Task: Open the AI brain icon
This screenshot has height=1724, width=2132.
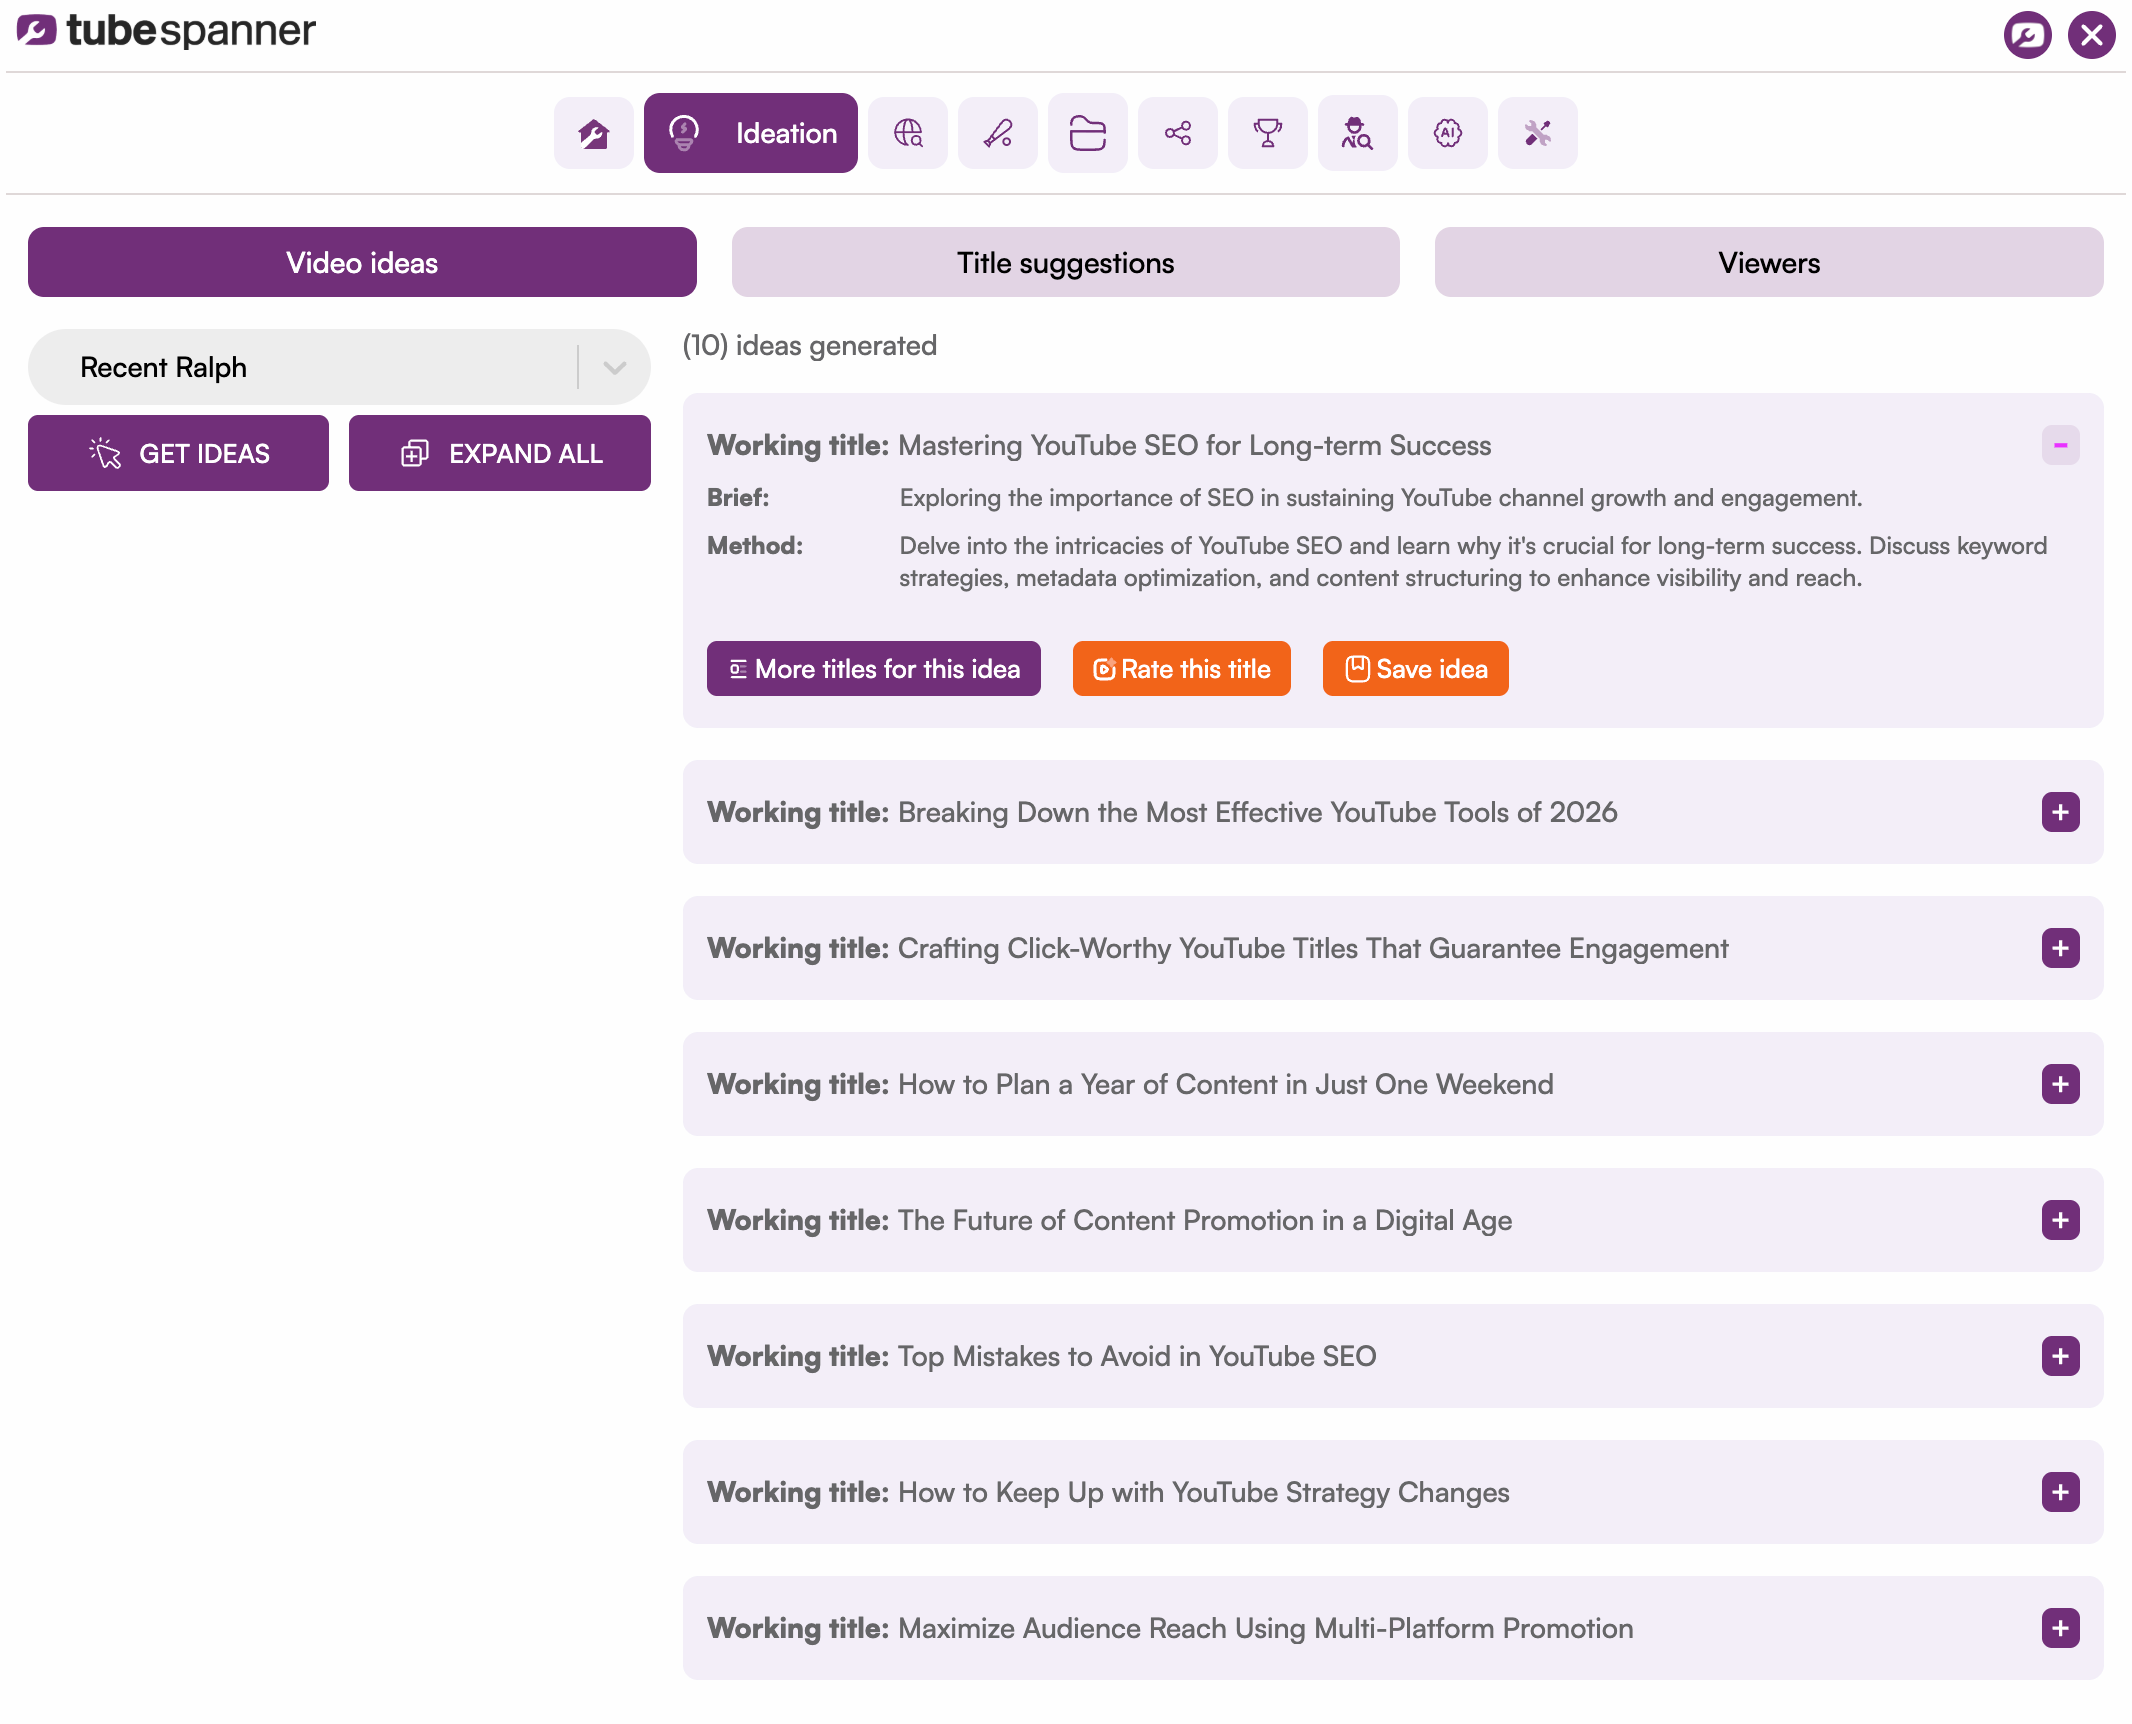Action: [1448, 133]
